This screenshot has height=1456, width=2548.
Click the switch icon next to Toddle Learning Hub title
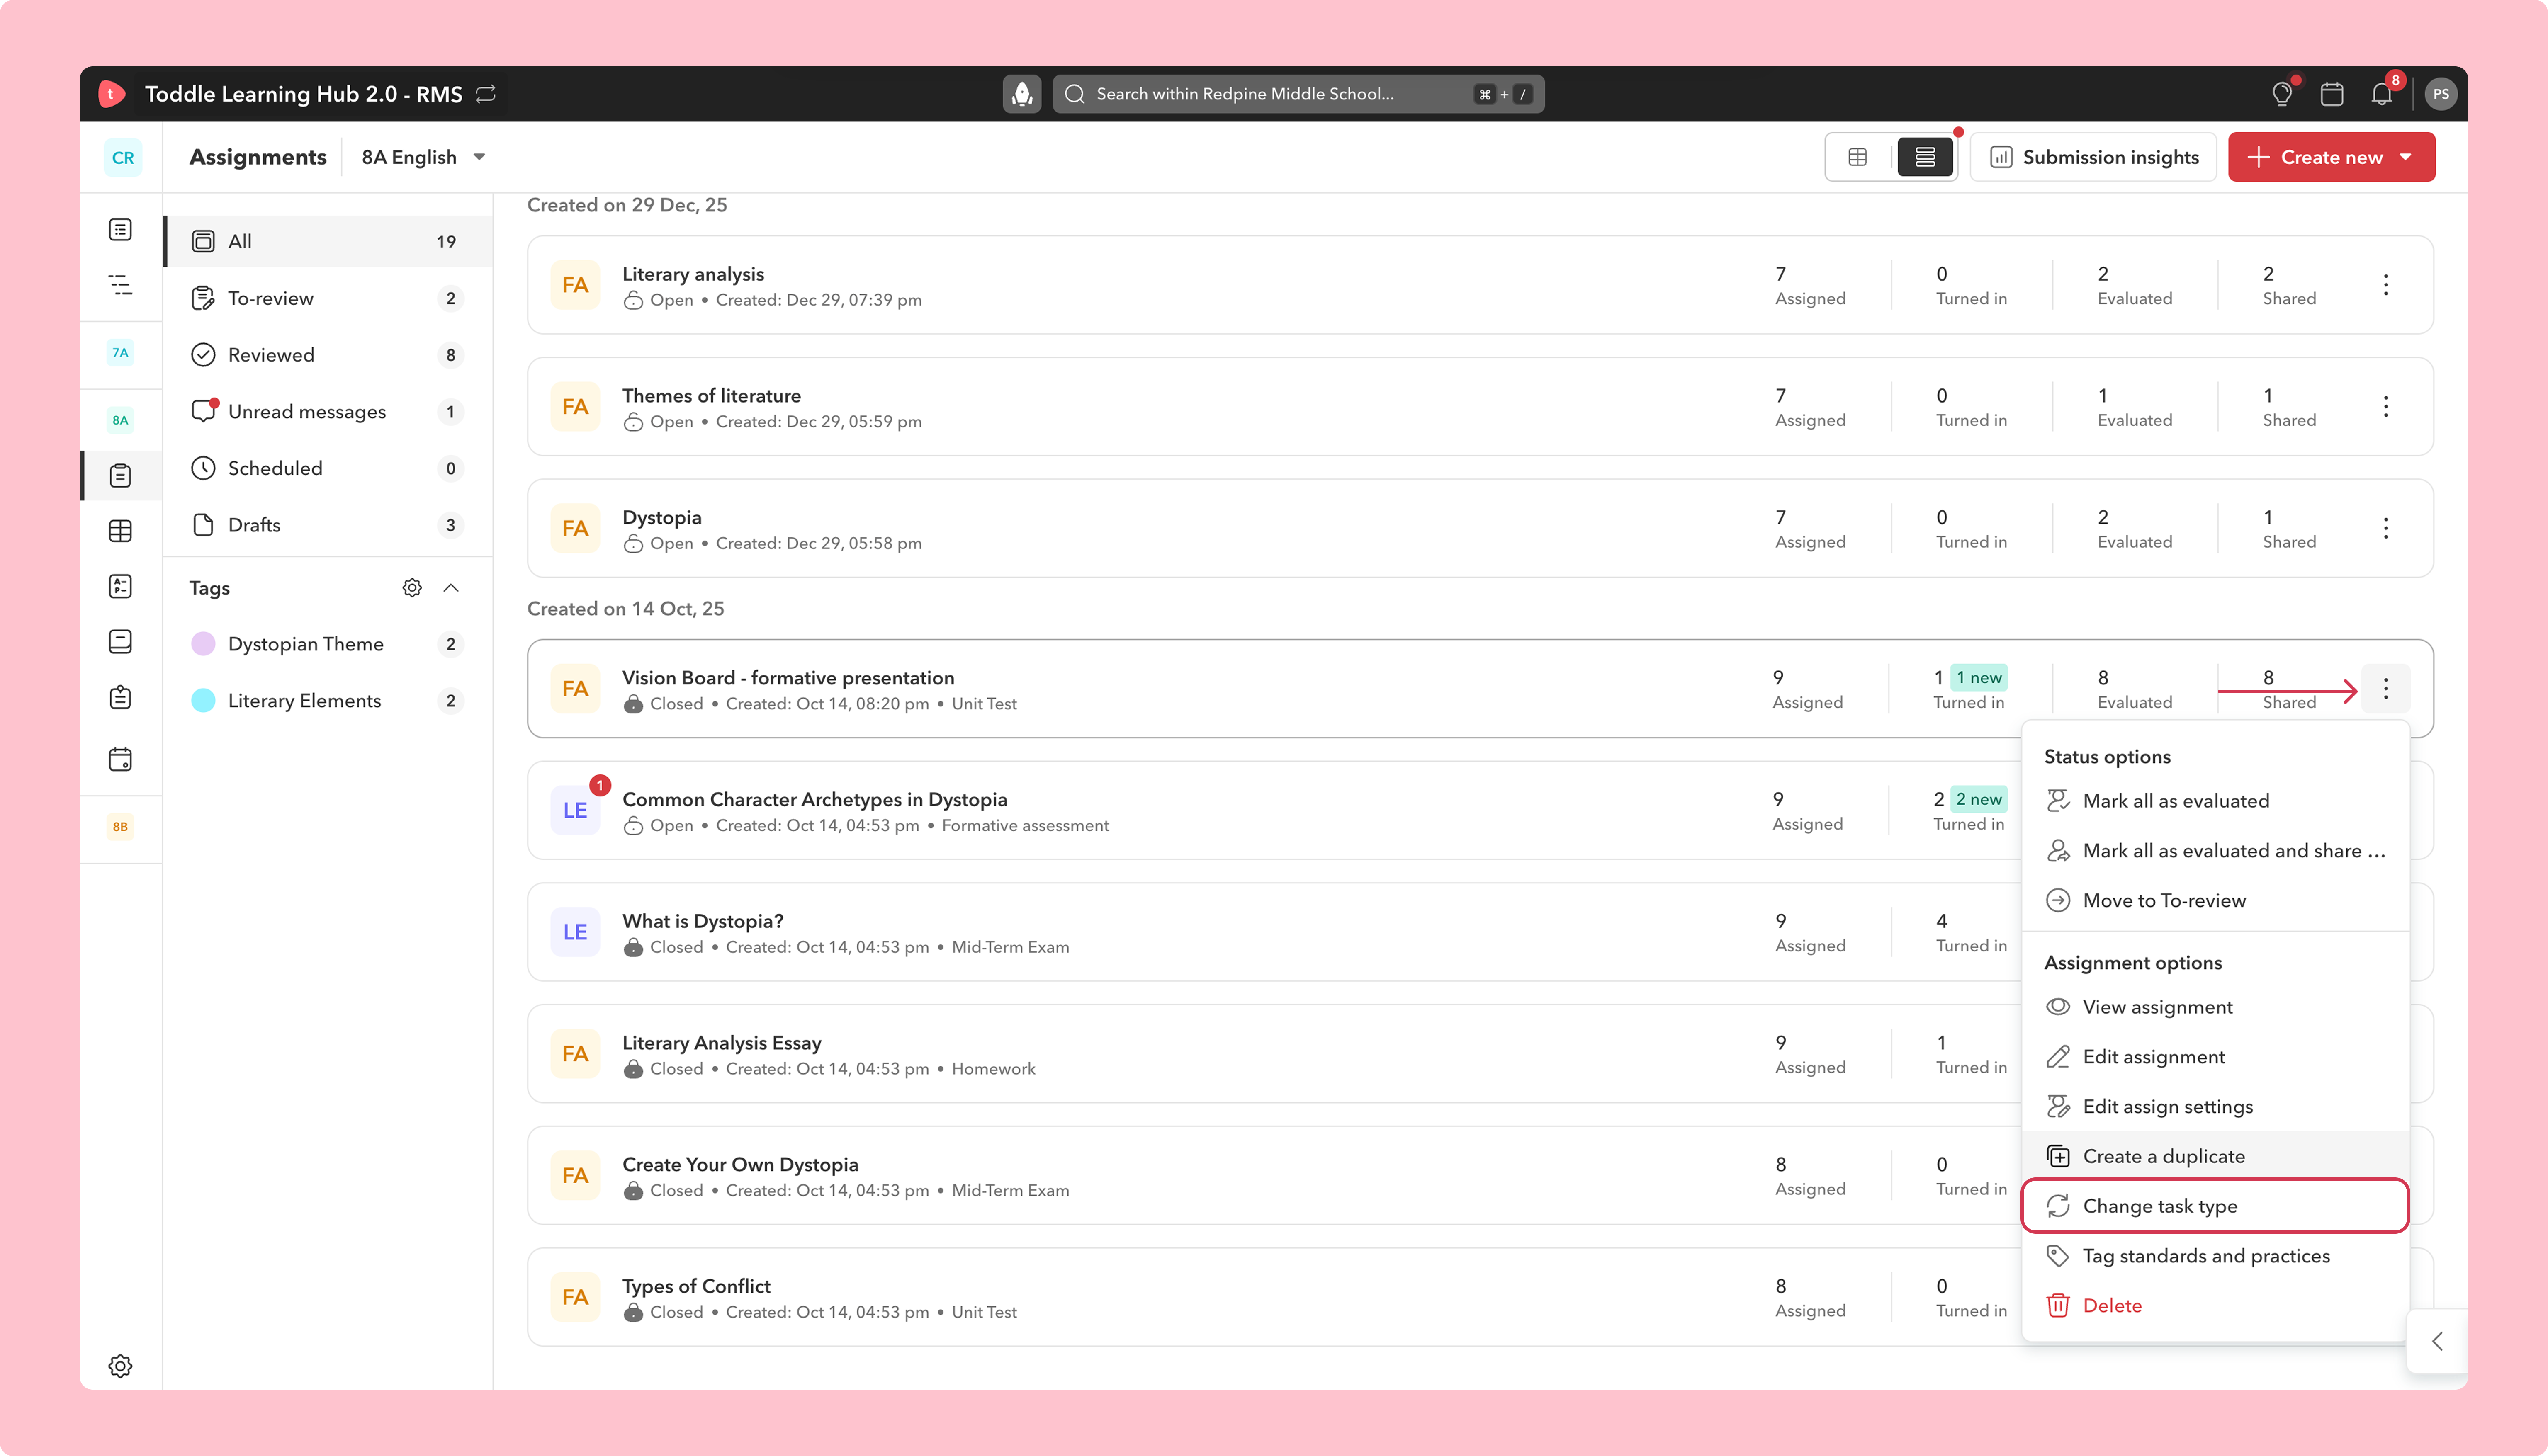click(x=486, y=94)
